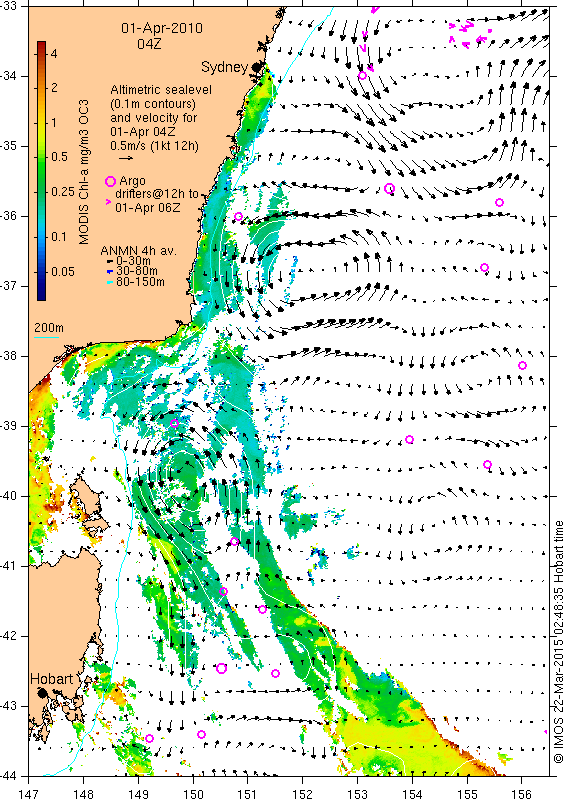Click the longitude axis label 147
This screenshot has height=800, width=570.
pos(29,794)
